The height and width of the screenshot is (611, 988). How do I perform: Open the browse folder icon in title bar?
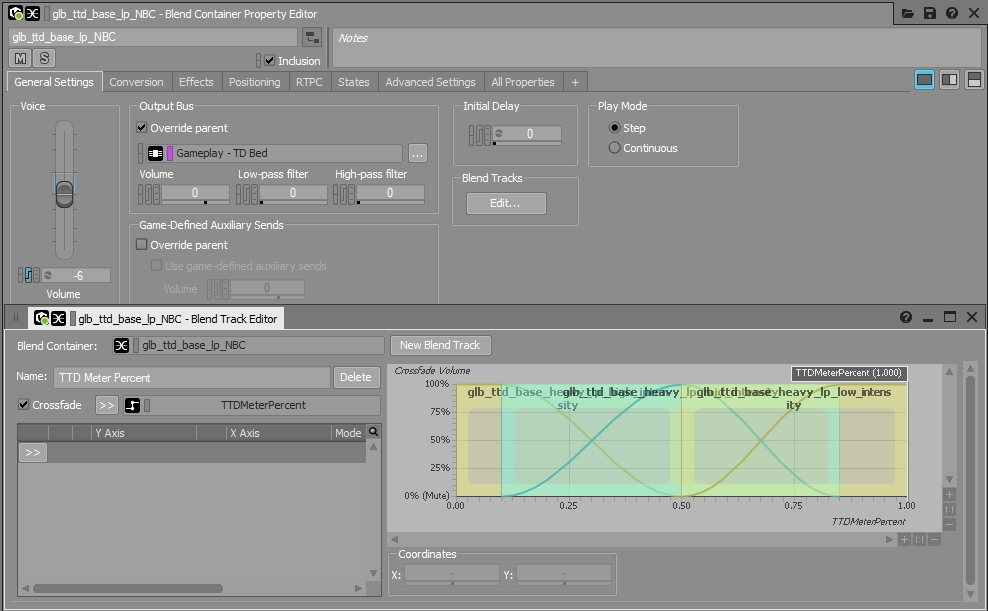point(907,13)
